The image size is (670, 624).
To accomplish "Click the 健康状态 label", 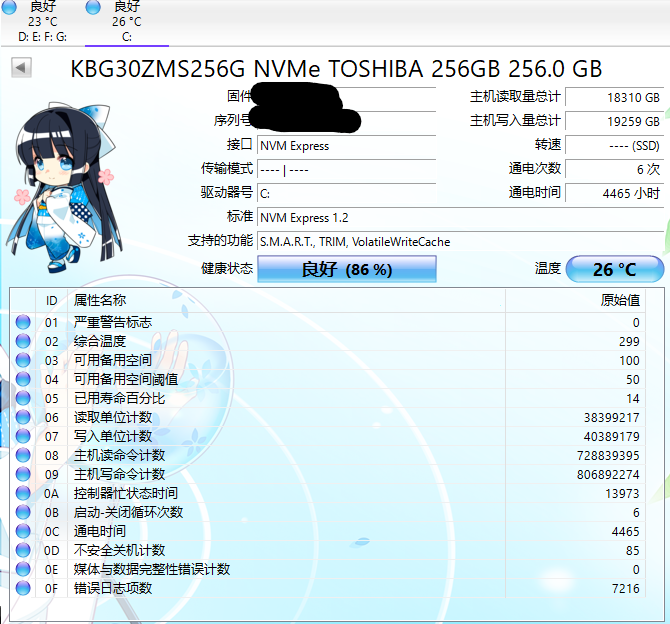I will tap(227, 268).
